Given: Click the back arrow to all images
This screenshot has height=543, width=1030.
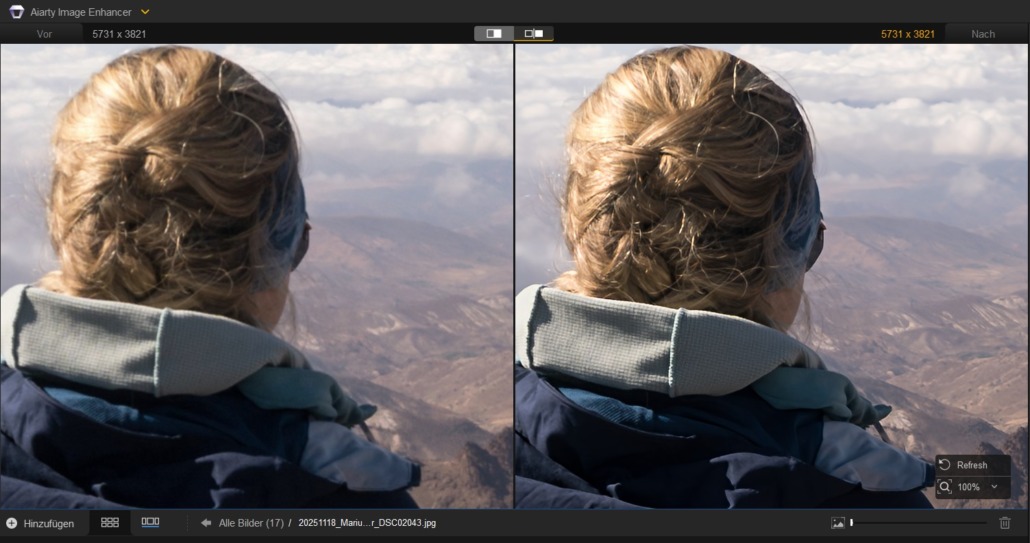Looking at the screenshot, I should coord(206,523).
